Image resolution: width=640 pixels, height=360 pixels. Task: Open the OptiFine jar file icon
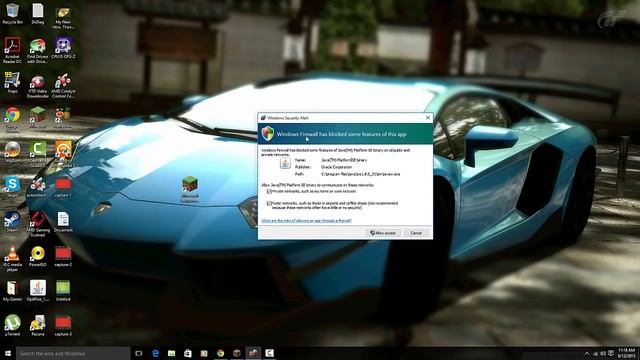pos(38,291)
